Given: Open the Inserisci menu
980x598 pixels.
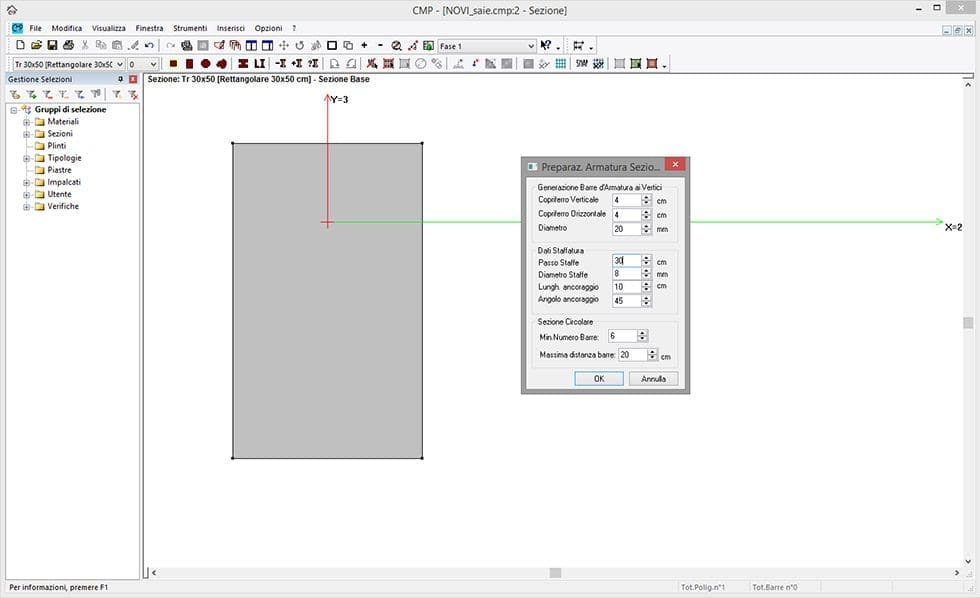Looking at the screenshot, I should [x=230, y=28].
